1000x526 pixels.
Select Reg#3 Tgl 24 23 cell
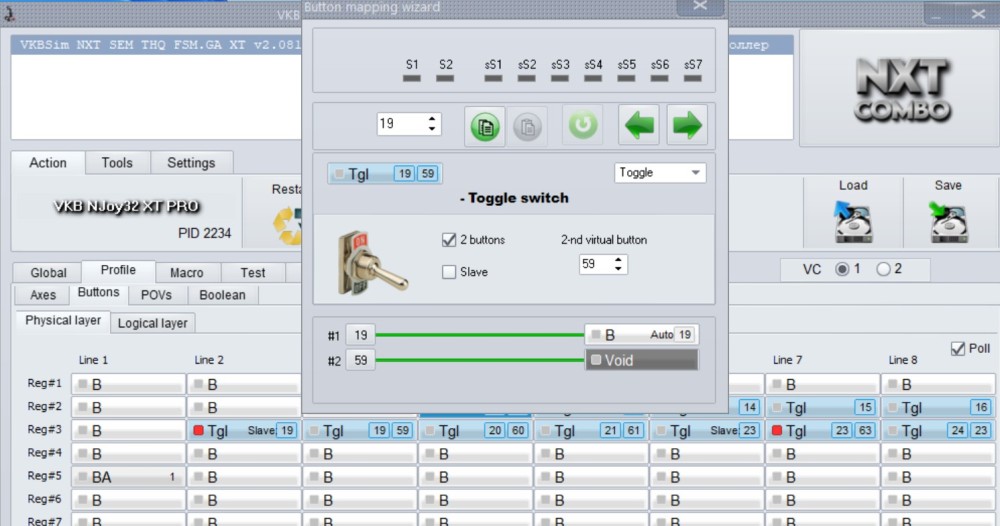tap(938, 430)
